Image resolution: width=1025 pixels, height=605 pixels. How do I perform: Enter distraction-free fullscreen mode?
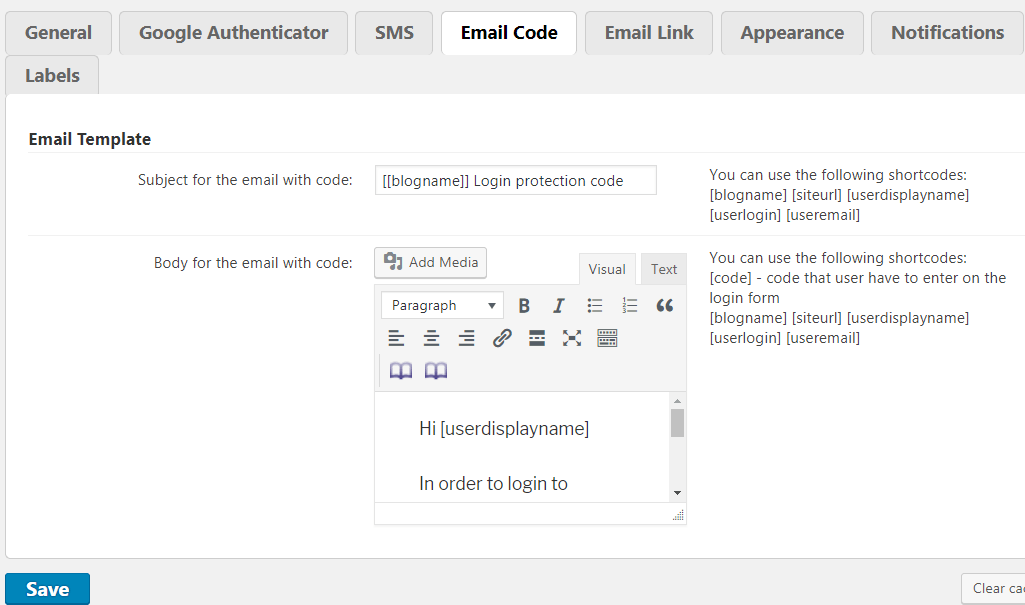coord(572,338)
